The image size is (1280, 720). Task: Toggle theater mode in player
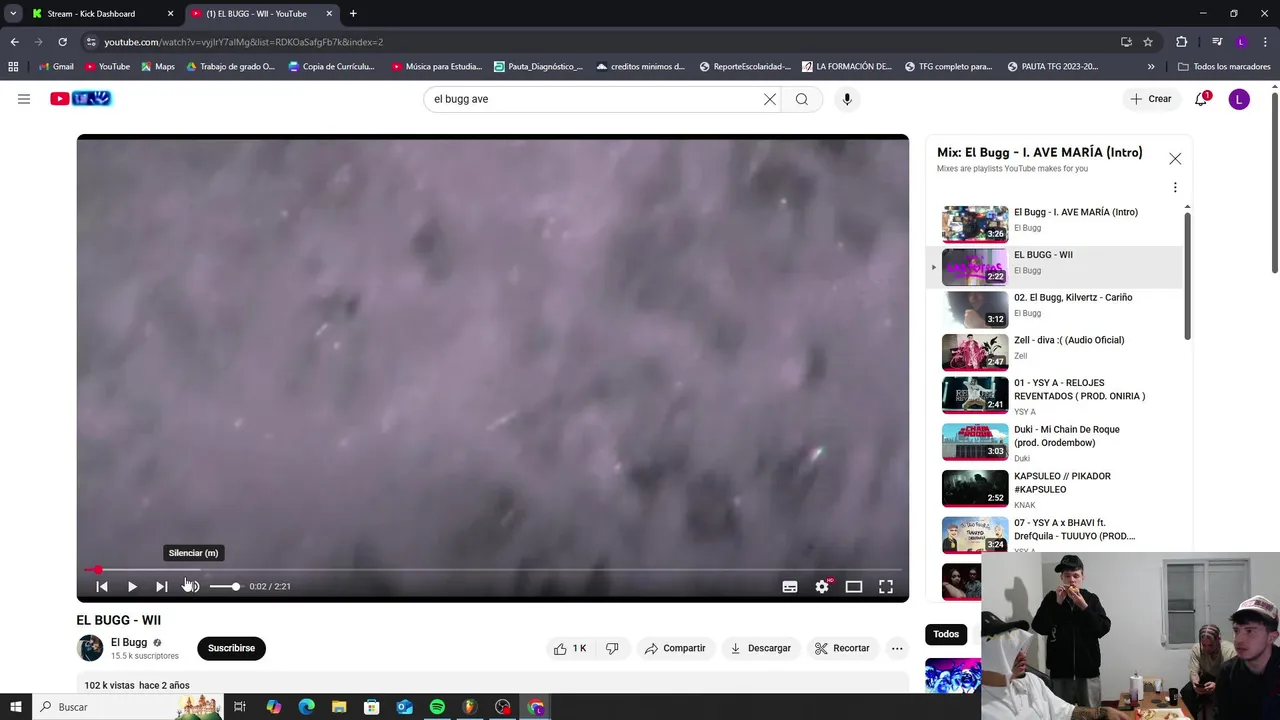854,587
